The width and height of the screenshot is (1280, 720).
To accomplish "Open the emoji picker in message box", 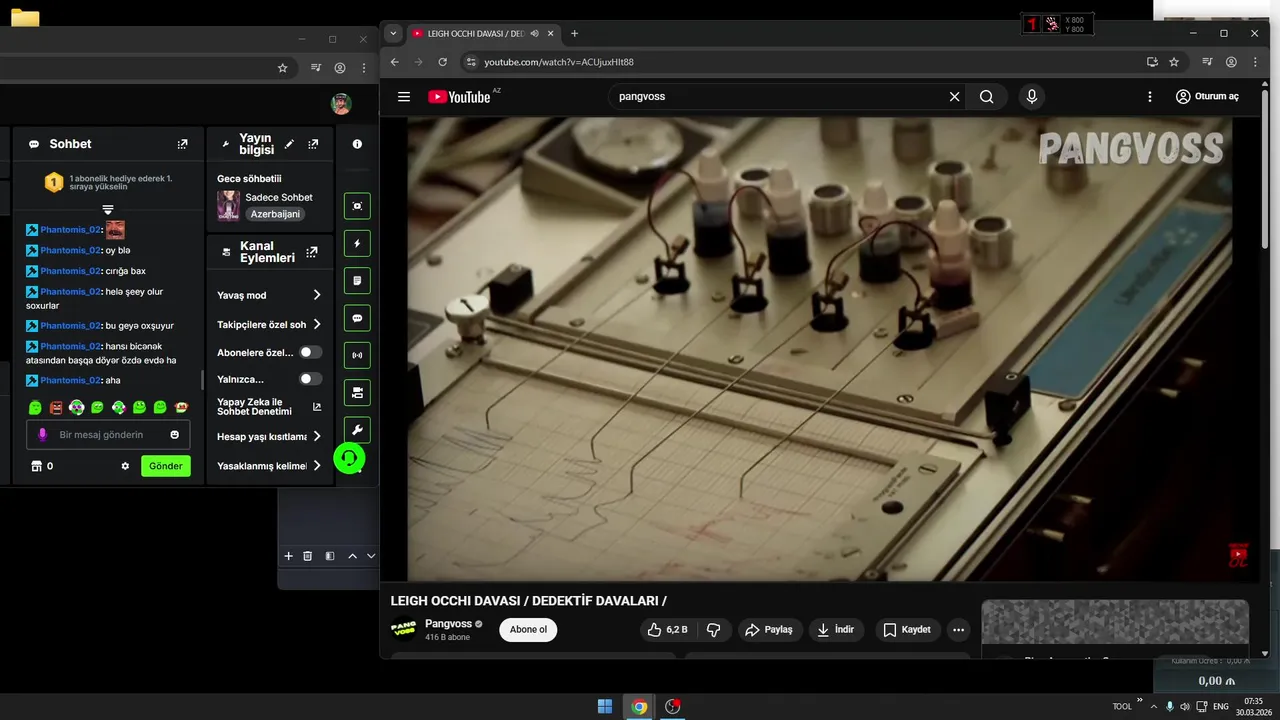I will tap(175, 435).
